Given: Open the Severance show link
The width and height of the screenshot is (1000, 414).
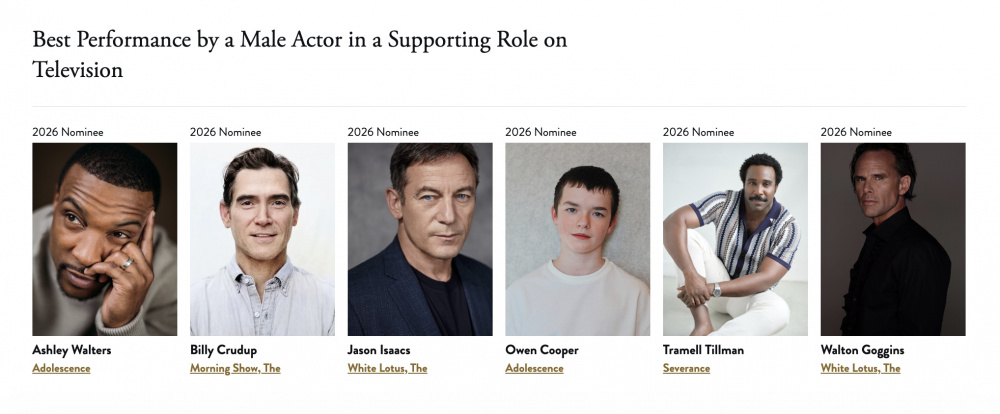Looking at the screenshot, I should click(x=686, y=368).
